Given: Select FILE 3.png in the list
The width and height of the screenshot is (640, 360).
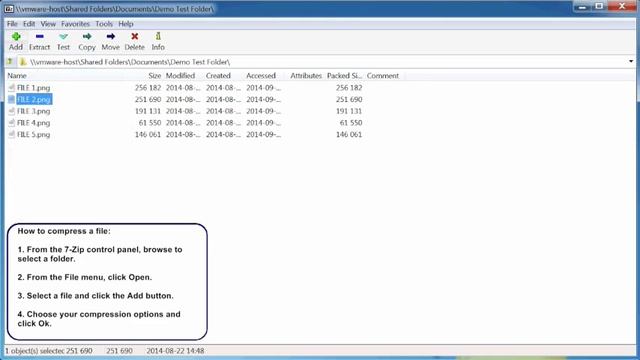Looking at the screenshot, I should pos(33,111).
